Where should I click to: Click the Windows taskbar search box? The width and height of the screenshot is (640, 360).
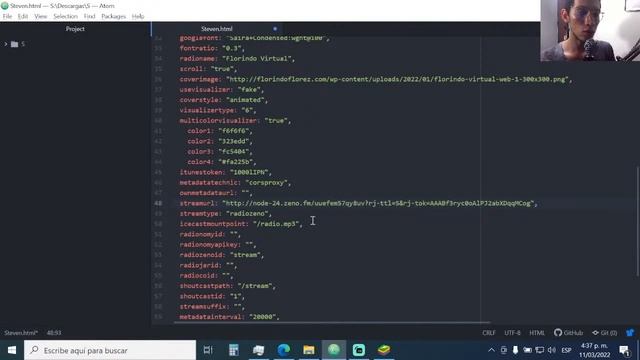(110, 350)
